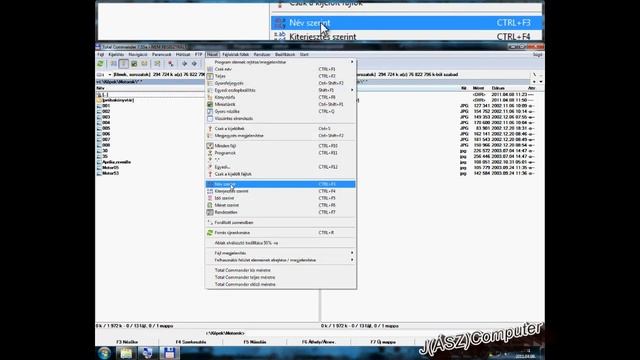Select file 001 in left panel
This screenshot has height=360, width=640.
click(106, 106)
